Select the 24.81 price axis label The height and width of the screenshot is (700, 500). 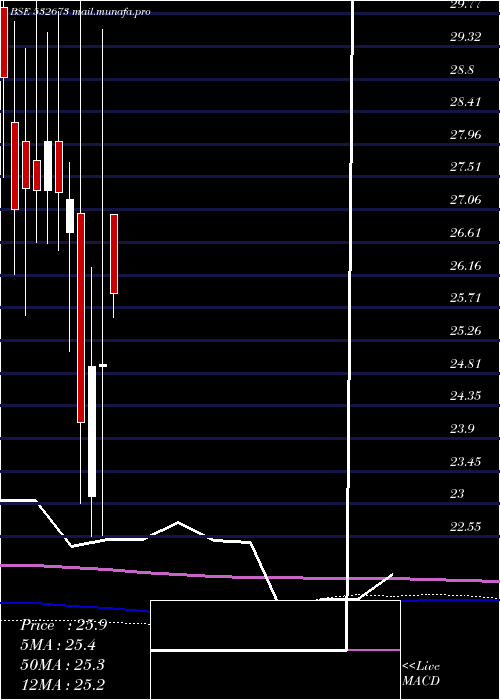466,363
